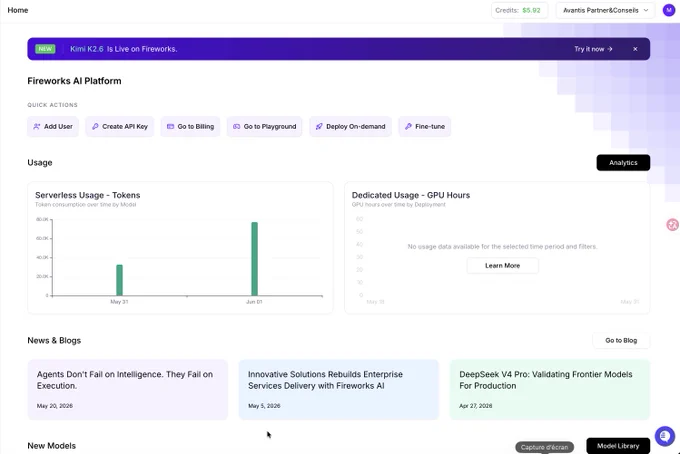
Task: Open the Analytics page
Action: pyautogui.click(x=623, y=163)
